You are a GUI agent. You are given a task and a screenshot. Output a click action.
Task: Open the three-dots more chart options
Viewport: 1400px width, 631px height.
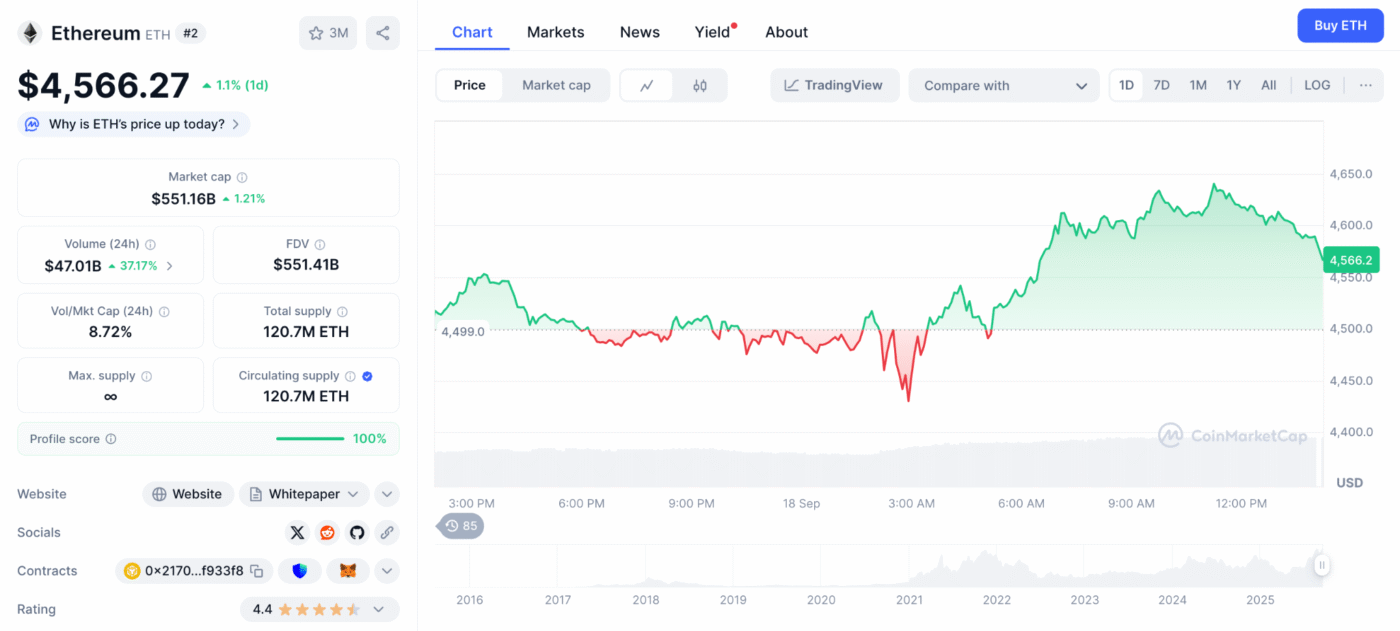click(1366, 85)
